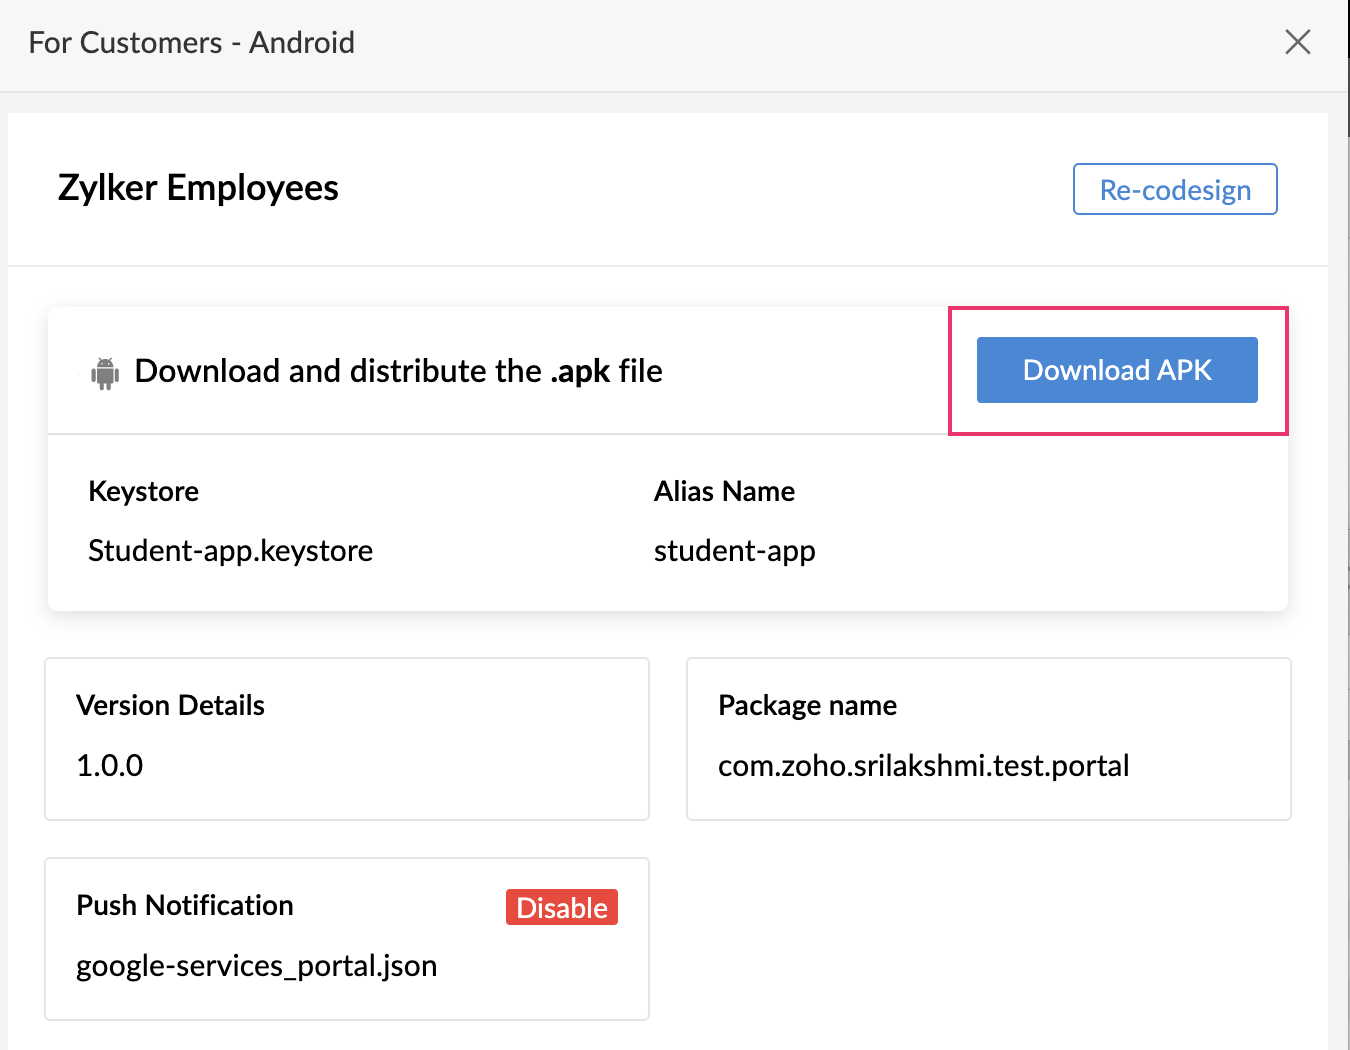Click the Android robot icon
The width and height of the screenshot is (1350, 1050).
click(x=104, y=371)
